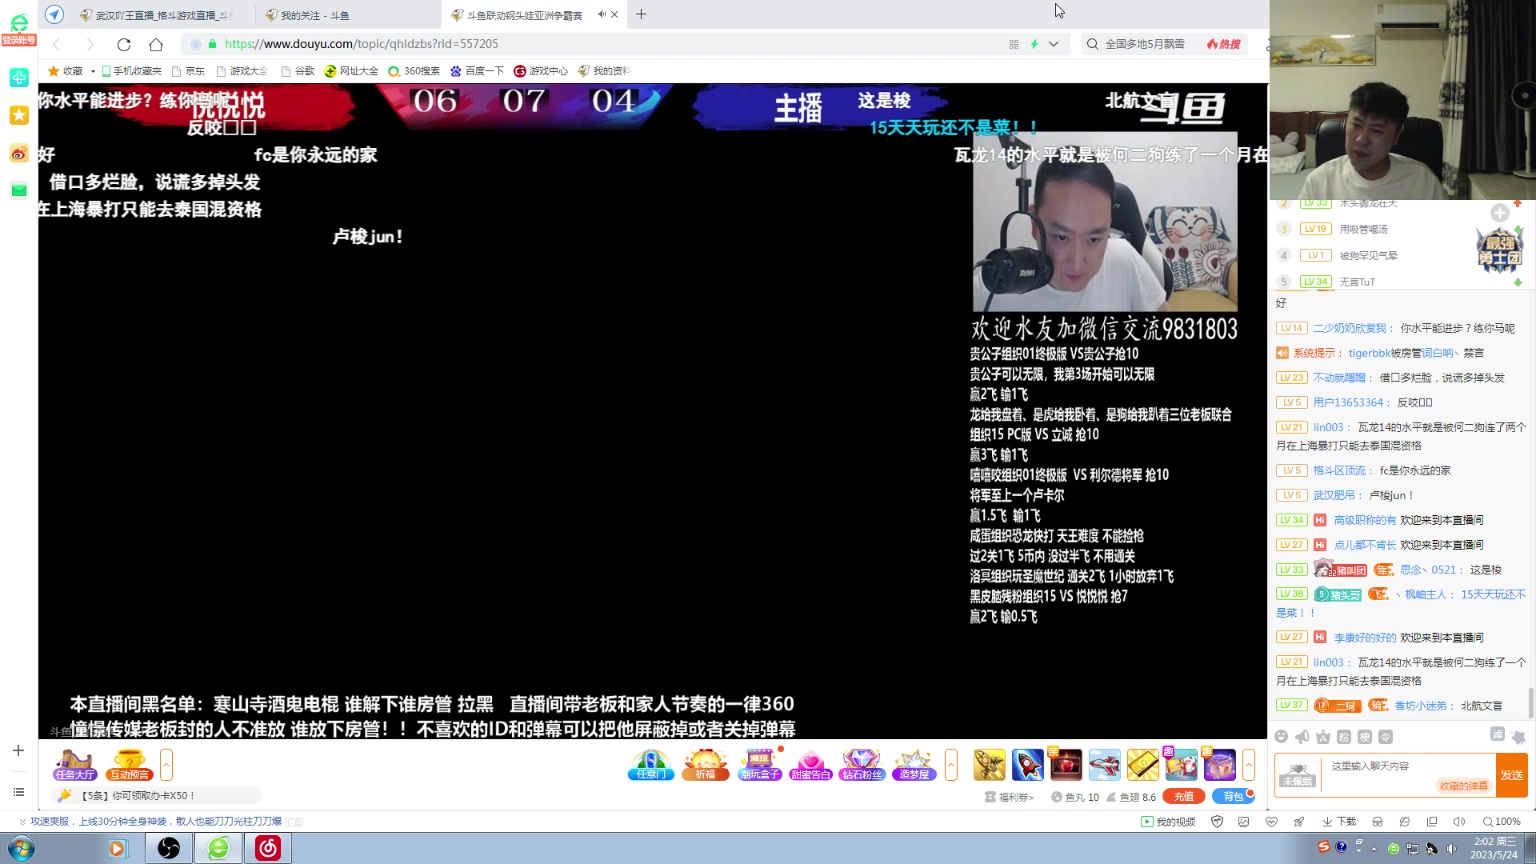
Task: Open the sidebar list menu icon
Action: coord(18,792)
